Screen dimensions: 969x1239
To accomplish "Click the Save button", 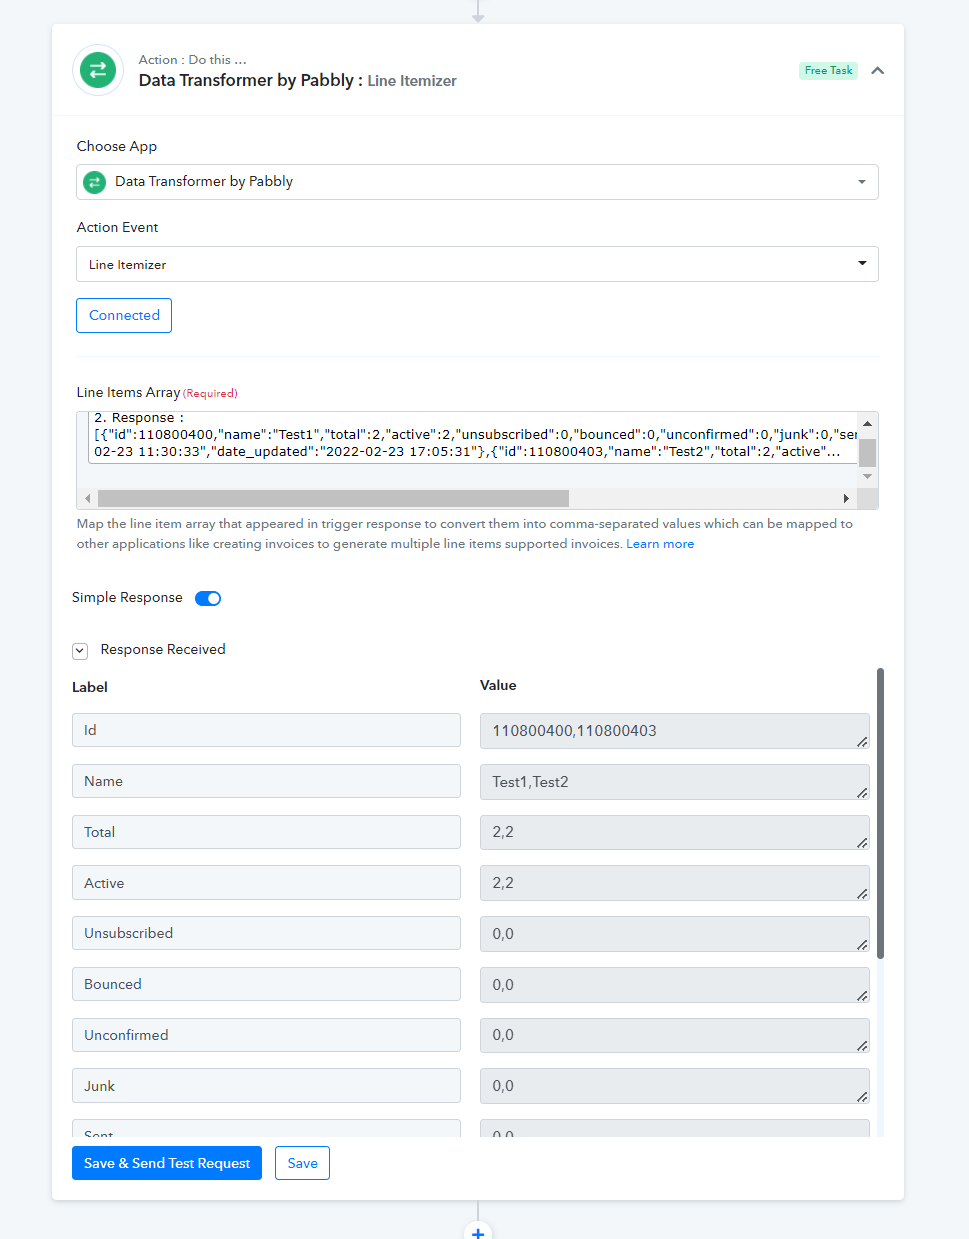I will coord(302,1163).
